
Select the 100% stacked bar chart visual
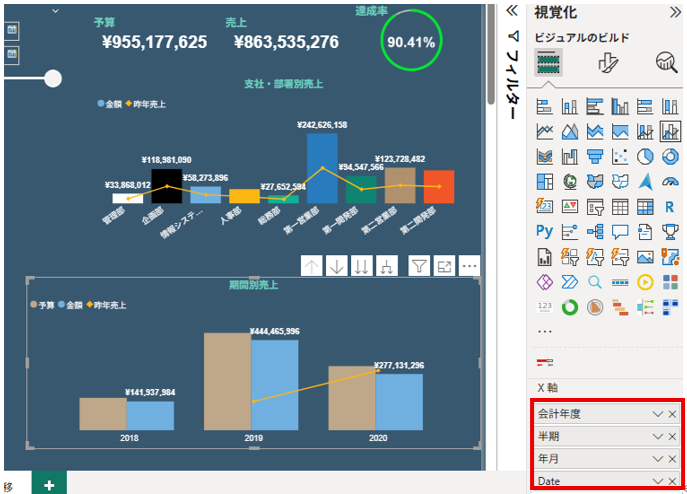click(645, 107)
